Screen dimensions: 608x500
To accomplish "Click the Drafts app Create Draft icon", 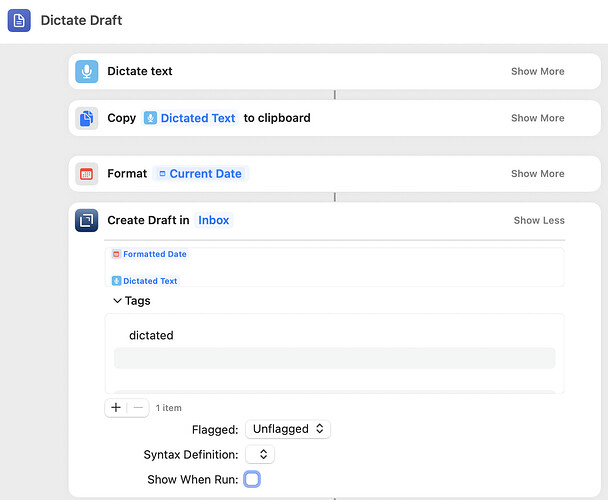I will click(x=86, y=220).
